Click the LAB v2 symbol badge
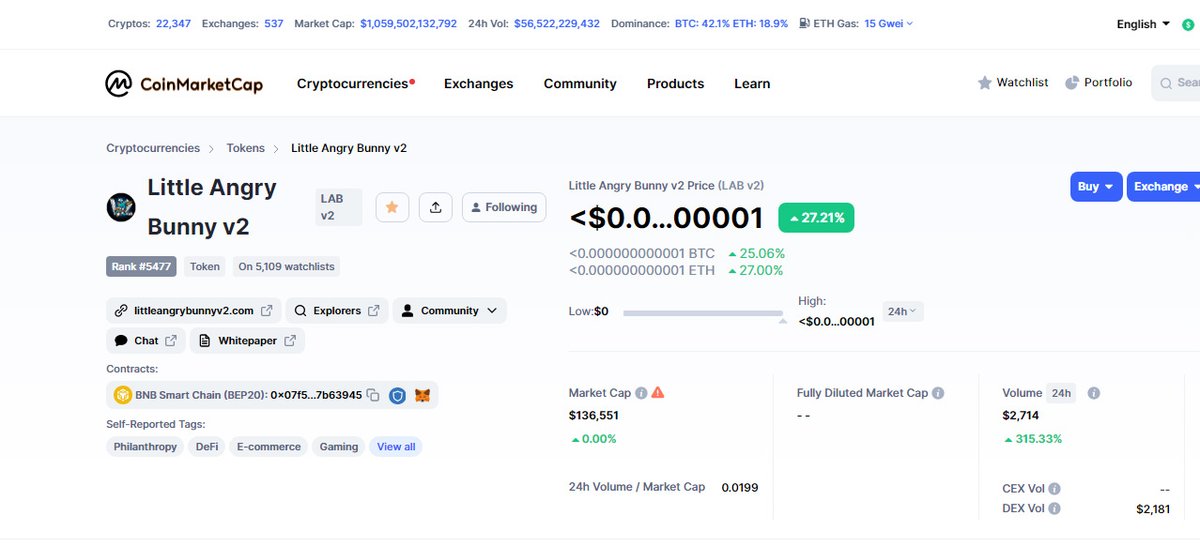Image resolution: width=1200 pixels, height=546 pixels. (338, 207)
